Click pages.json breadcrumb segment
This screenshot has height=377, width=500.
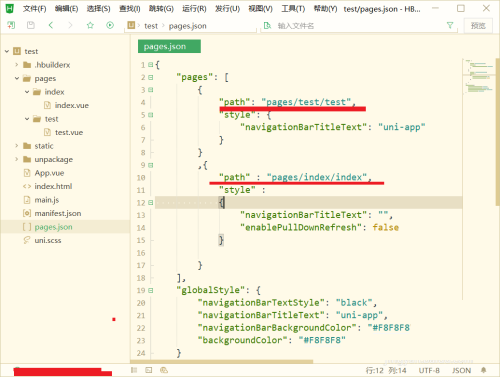point(187,26)
